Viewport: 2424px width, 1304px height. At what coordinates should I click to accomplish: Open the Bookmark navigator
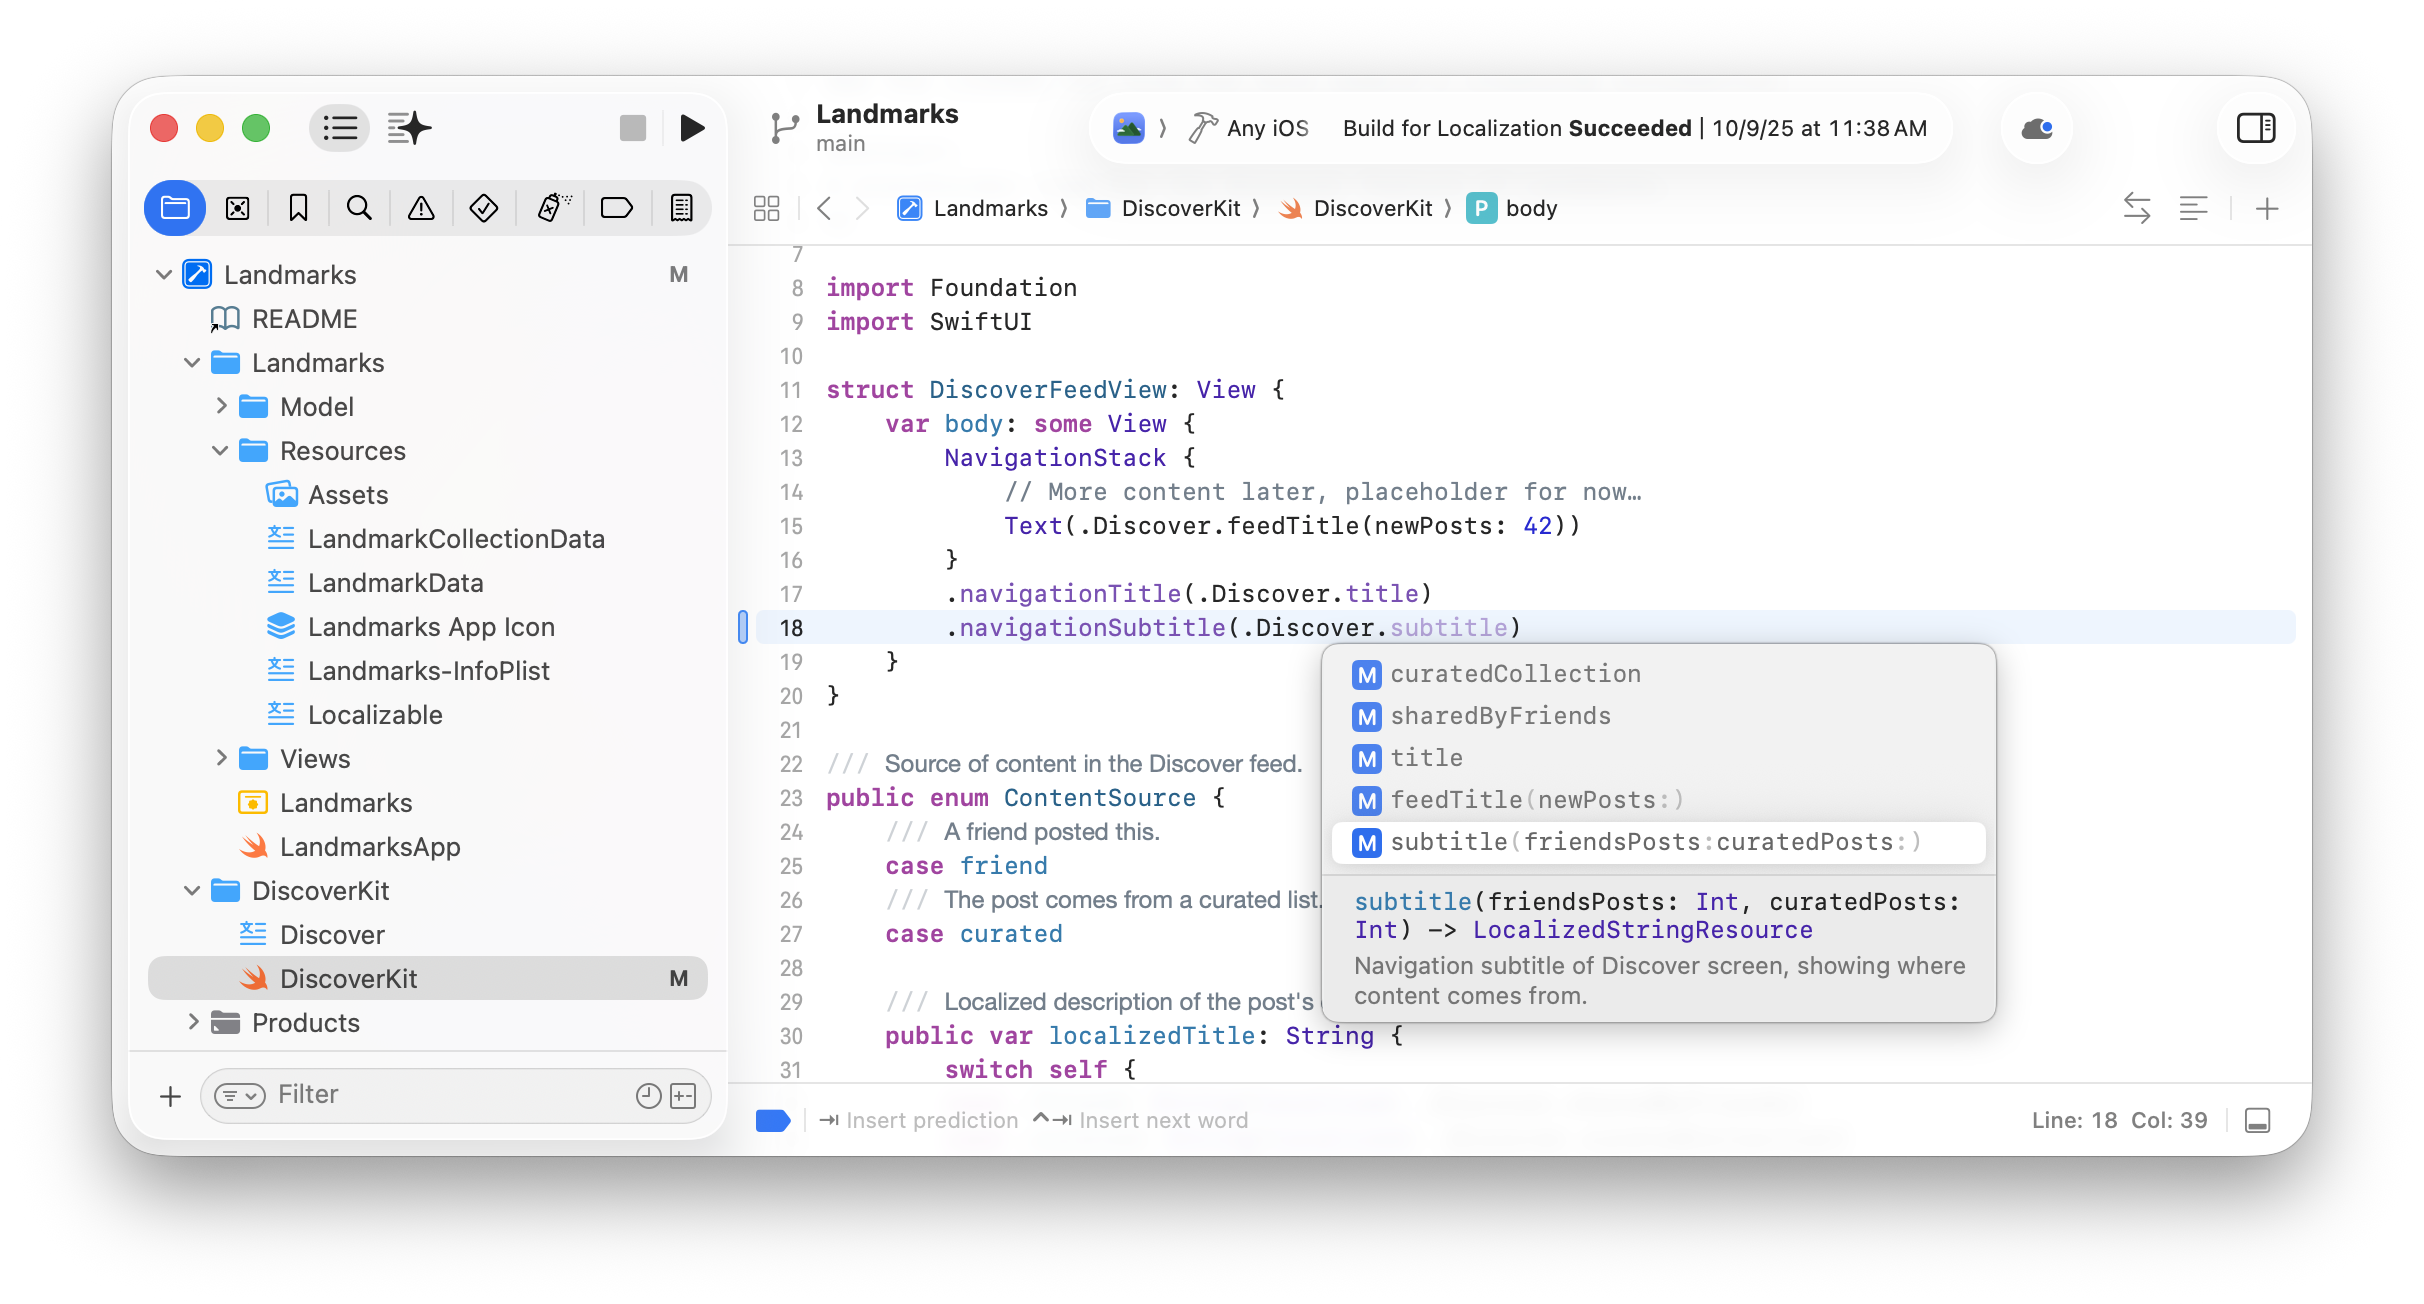pos(298,208)
